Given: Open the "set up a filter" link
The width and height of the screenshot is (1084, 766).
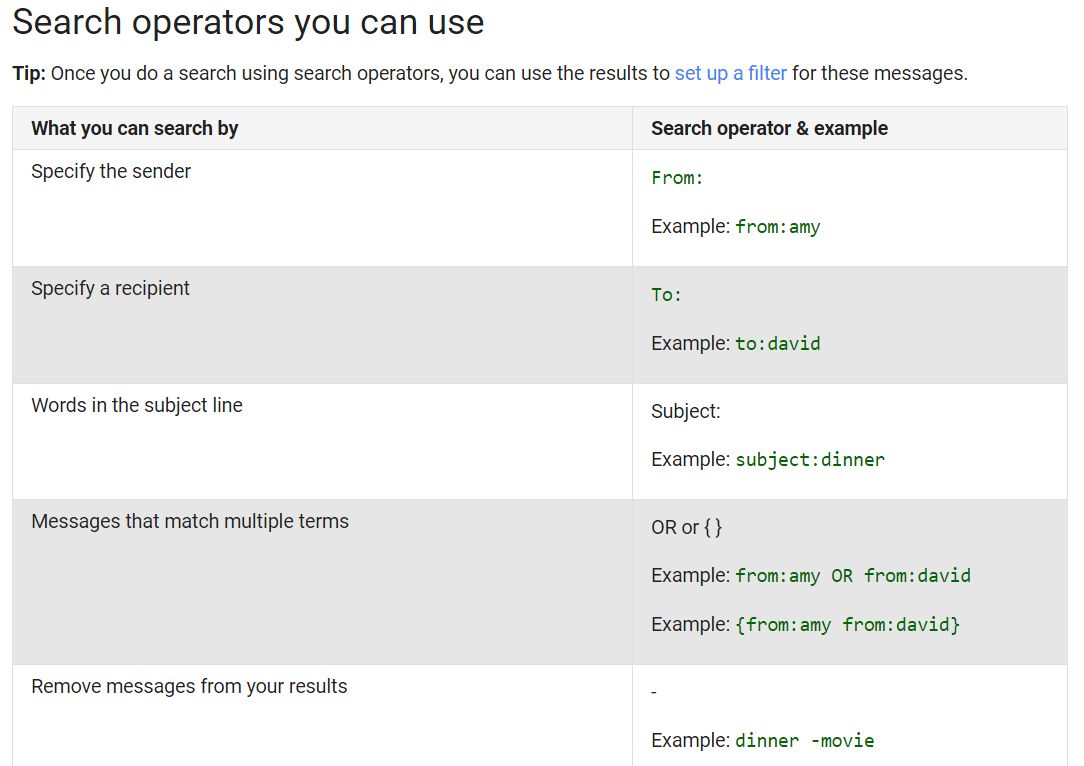Looking at the screenshot, I should click(730, 73).
